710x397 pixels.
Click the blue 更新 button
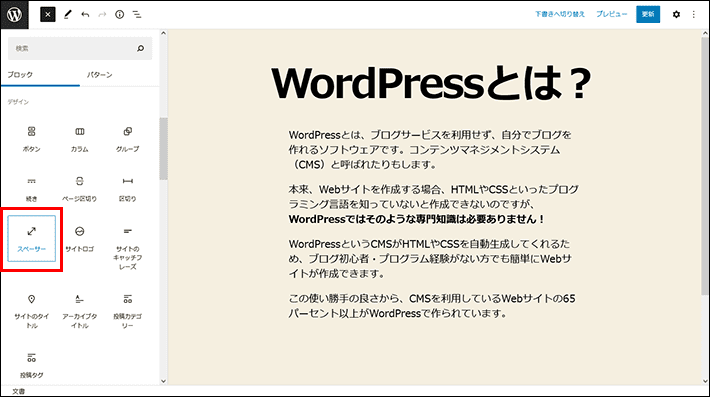pos(648,14)
